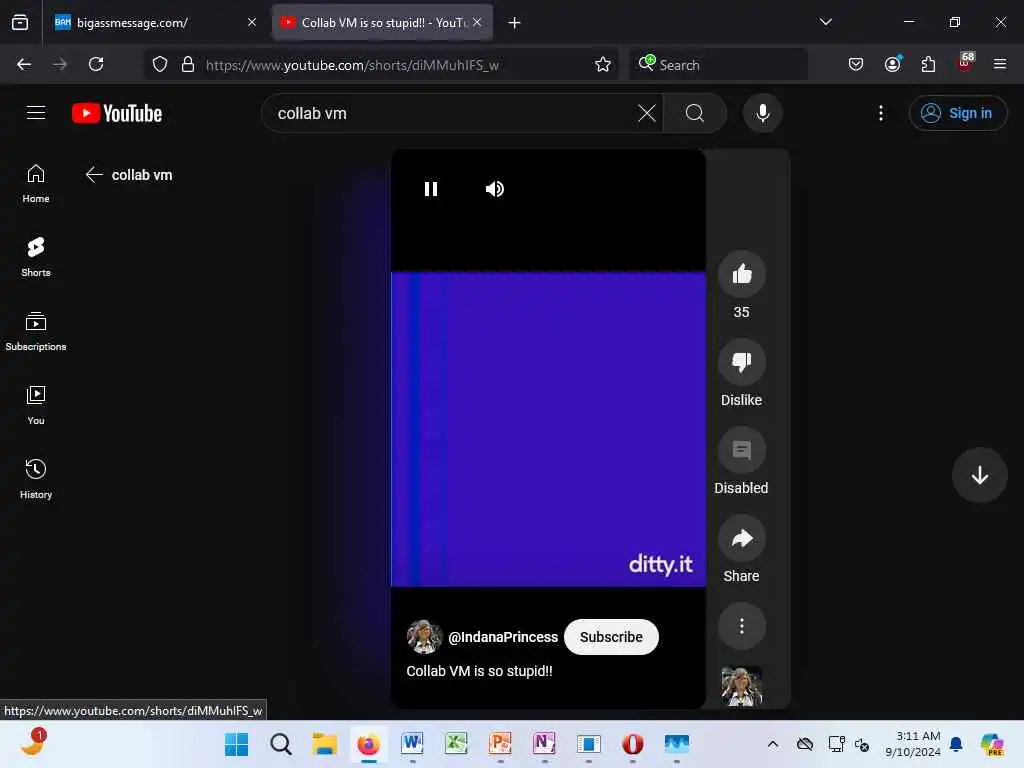
Task: Open the Short's three-dot more actions
Action: pyautogui.click(x=741, y=626)
